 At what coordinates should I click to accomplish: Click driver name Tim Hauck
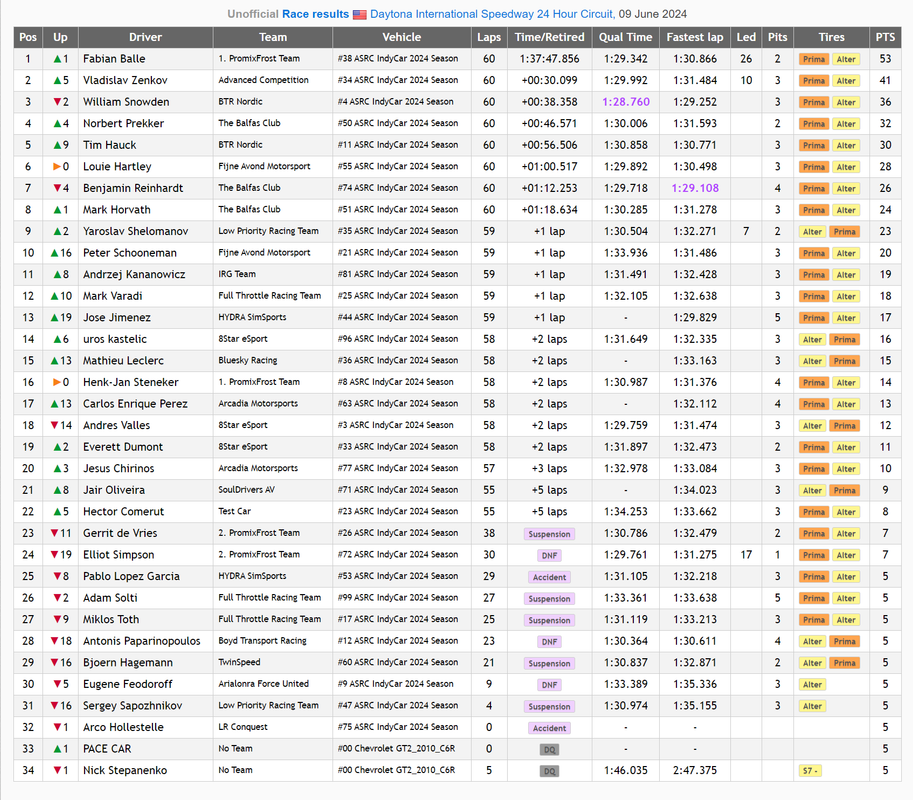[109, 145]
